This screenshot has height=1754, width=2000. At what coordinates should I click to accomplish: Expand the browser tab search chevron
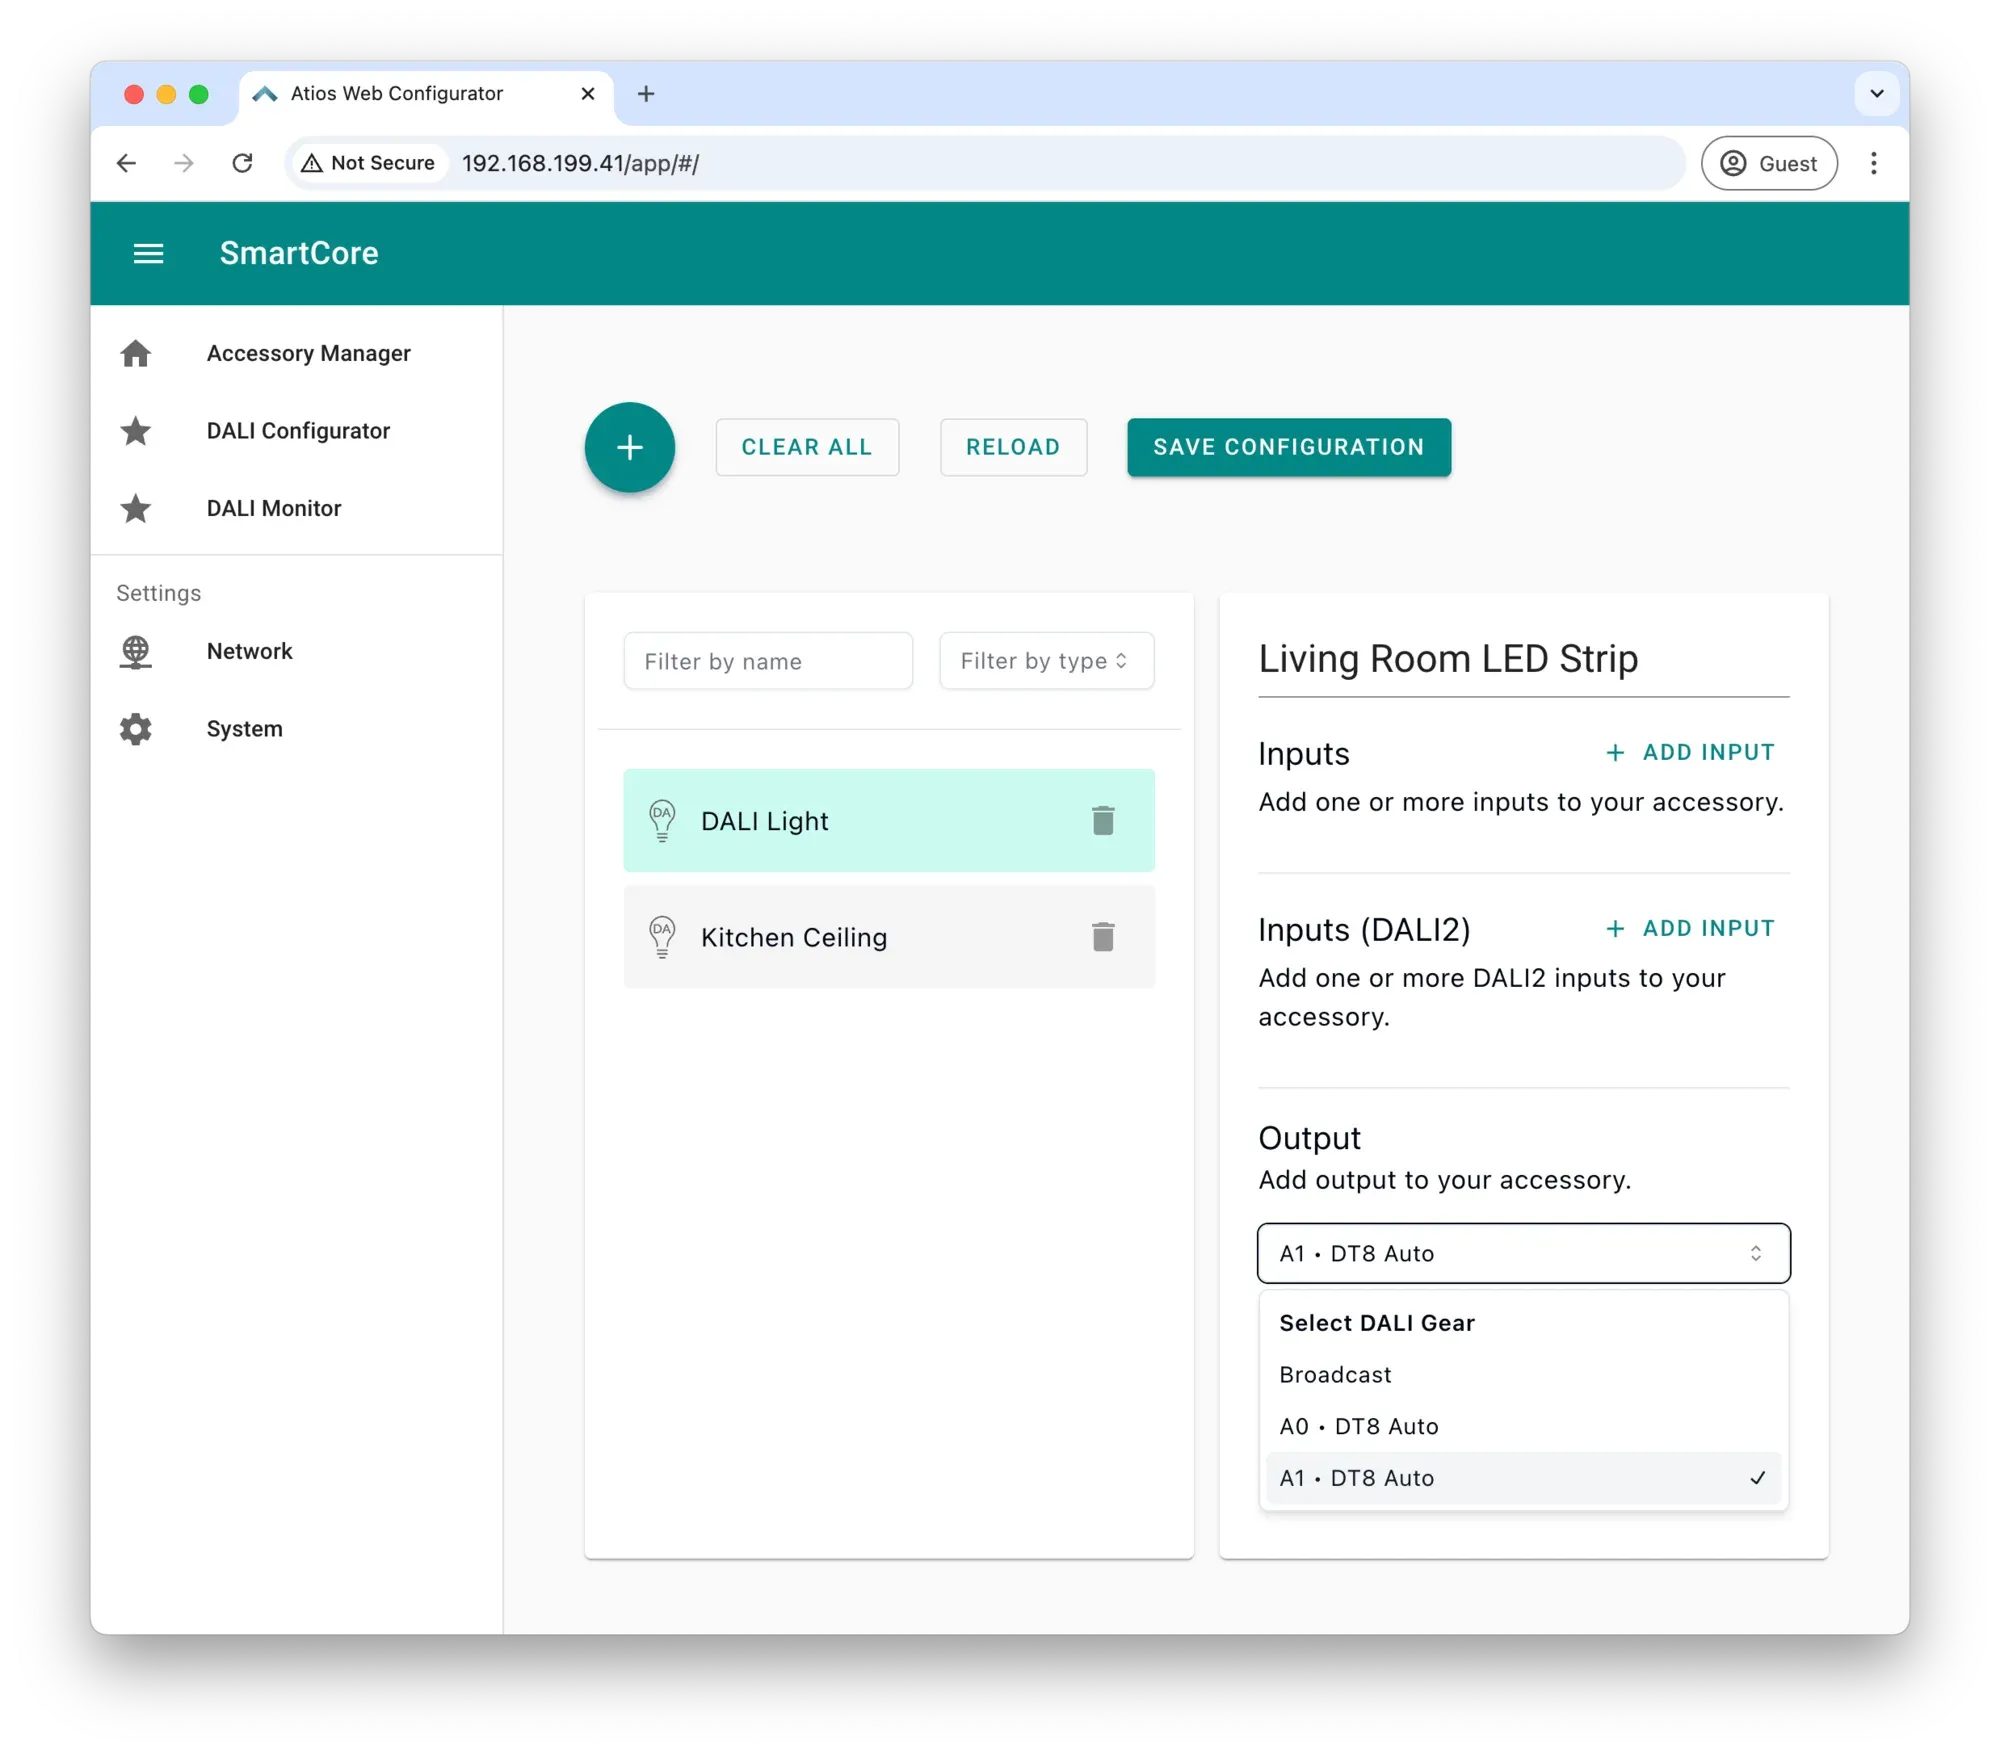1876,94
